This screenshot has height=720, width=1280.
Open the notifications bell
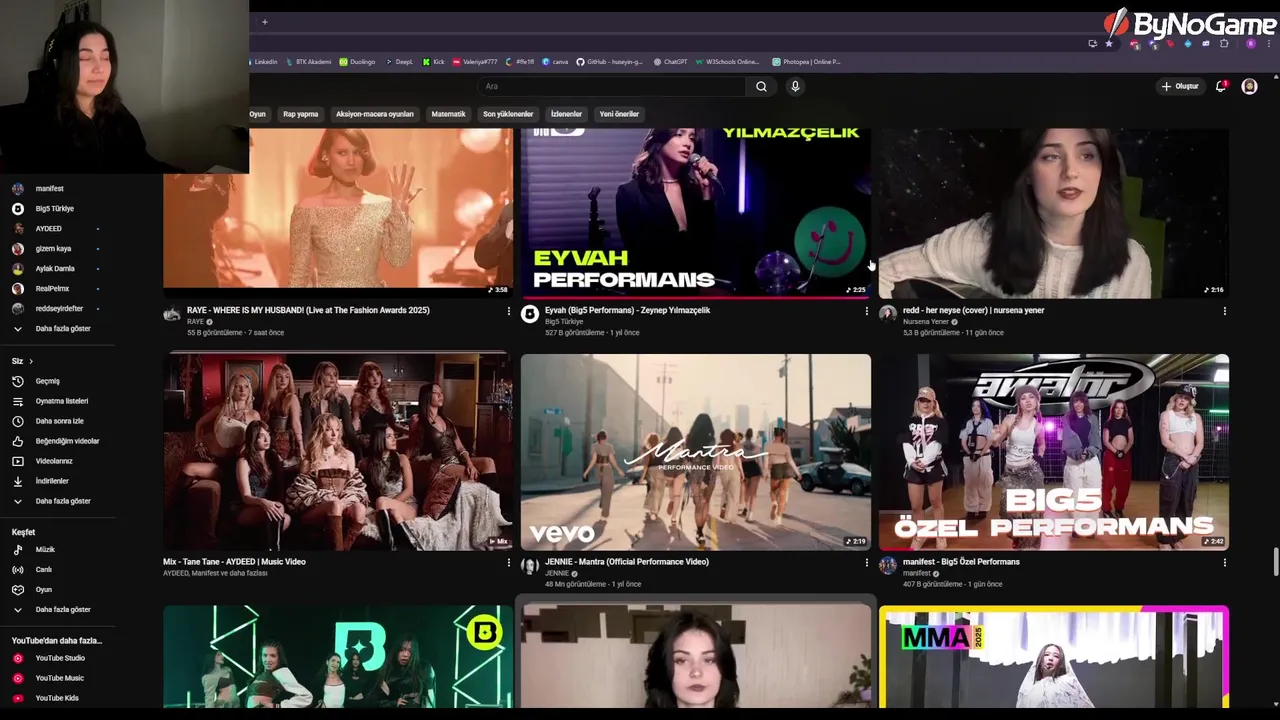[1221, 86]
